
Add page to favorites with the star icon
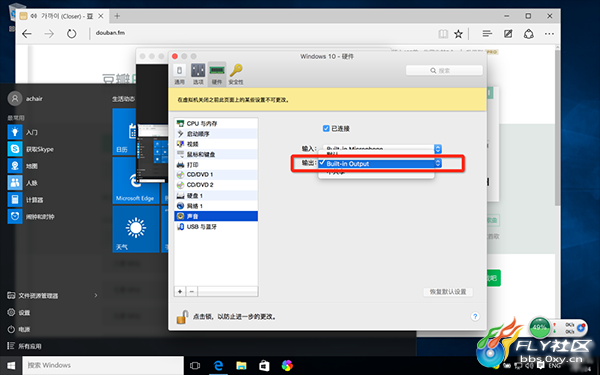[x=458, y=34]
